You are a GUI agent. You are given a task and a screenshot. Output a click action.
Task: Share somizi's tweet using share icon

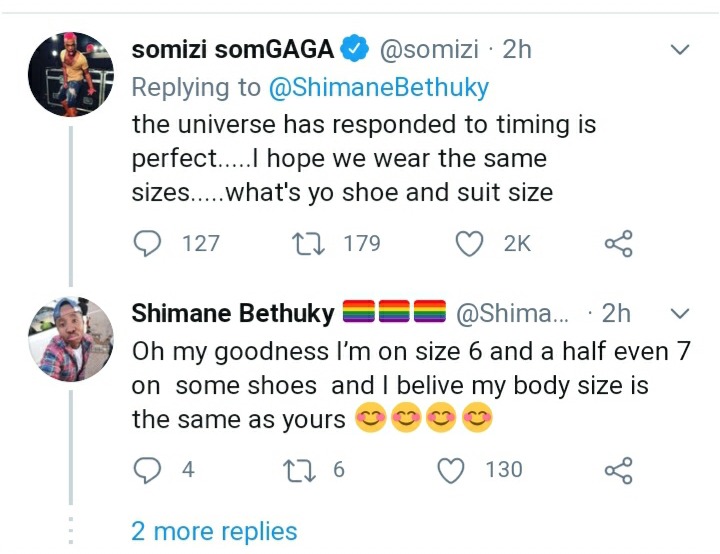[619, 243]
